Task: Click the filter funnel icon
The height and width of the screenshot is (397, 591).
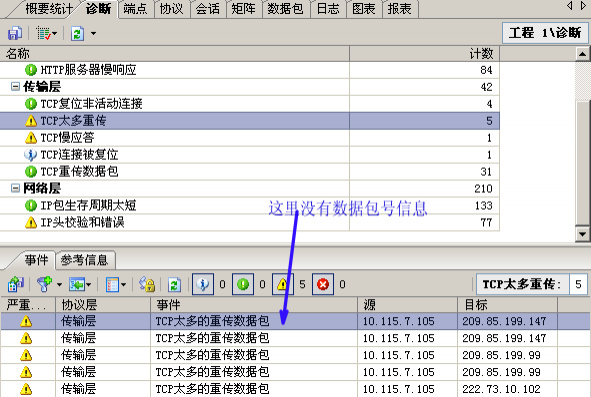Action: (x=44, y=284)
